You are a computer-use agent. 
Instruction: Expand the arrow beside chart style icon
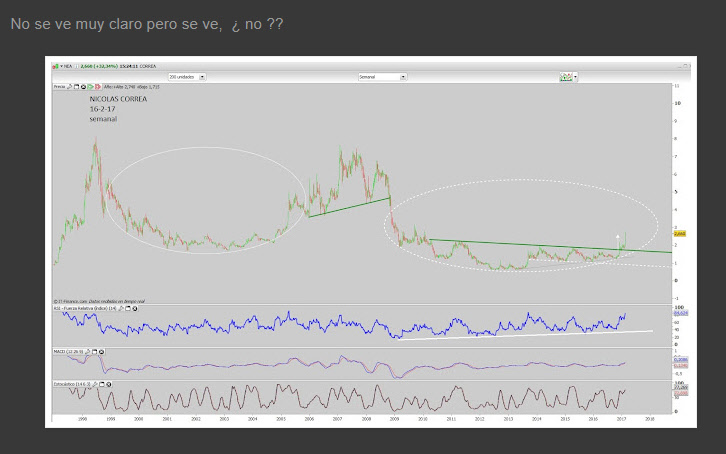576,77
